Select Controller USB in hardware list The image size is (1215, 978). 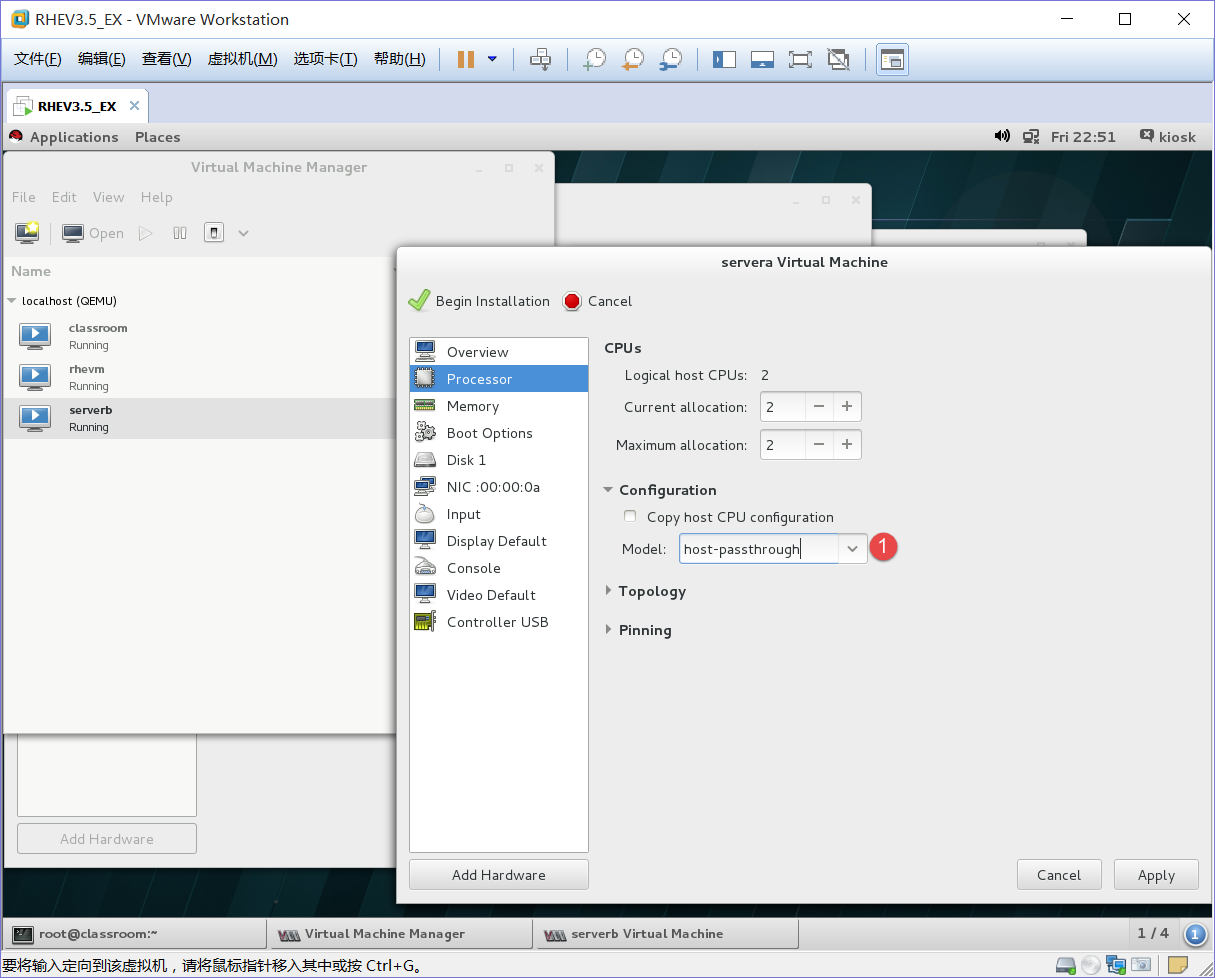pos(499,622)
